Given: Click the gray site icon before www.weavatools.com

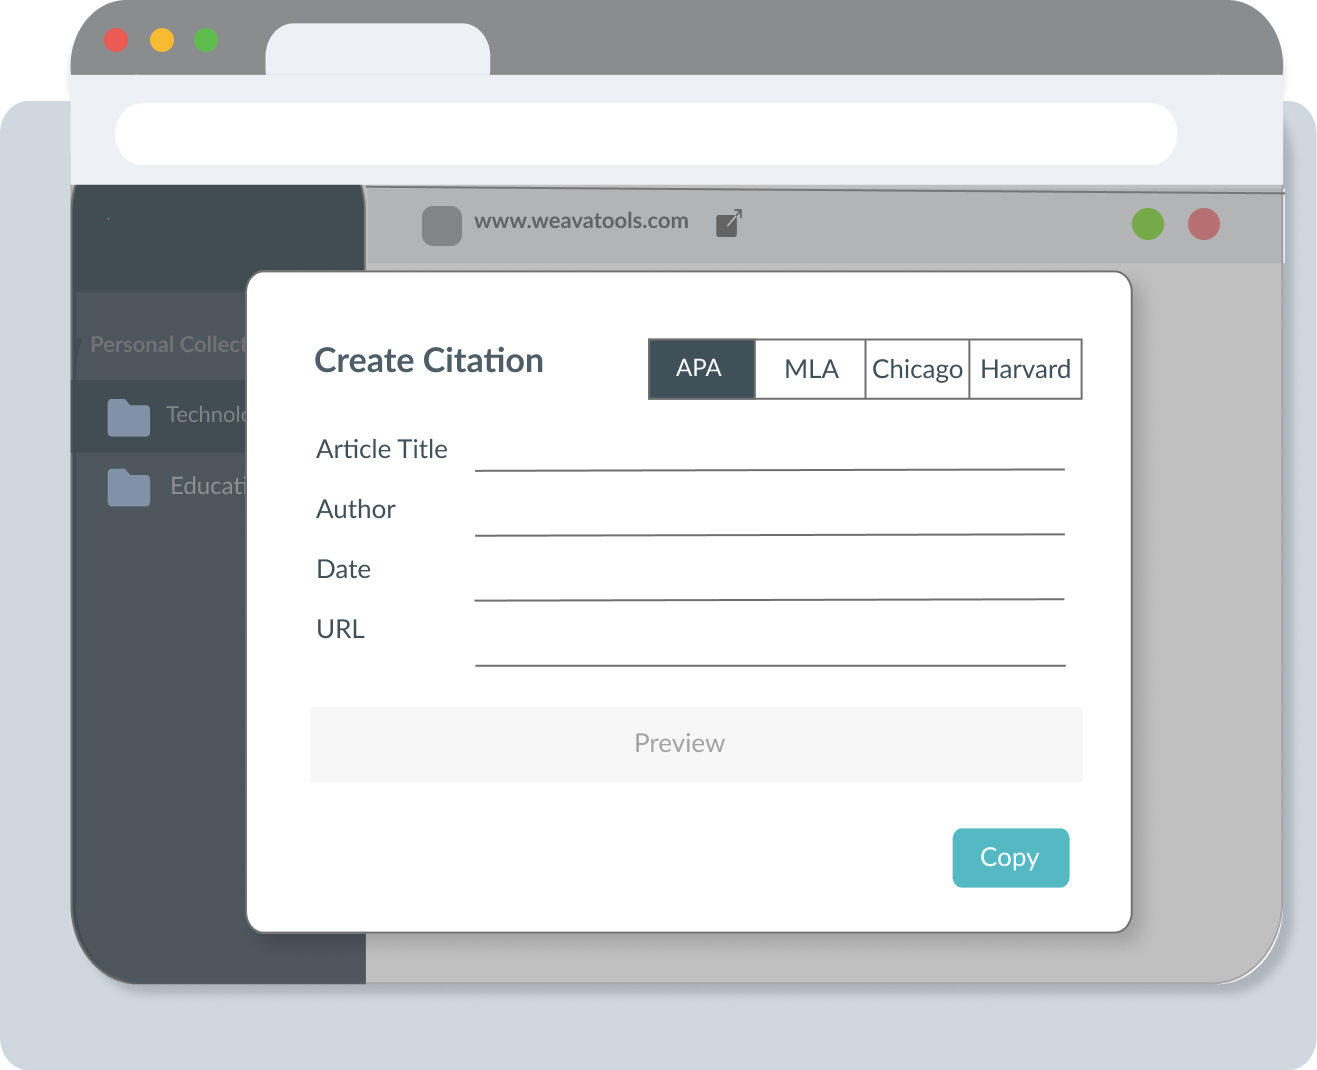Looking at the screenshot, I should [441, 225].
